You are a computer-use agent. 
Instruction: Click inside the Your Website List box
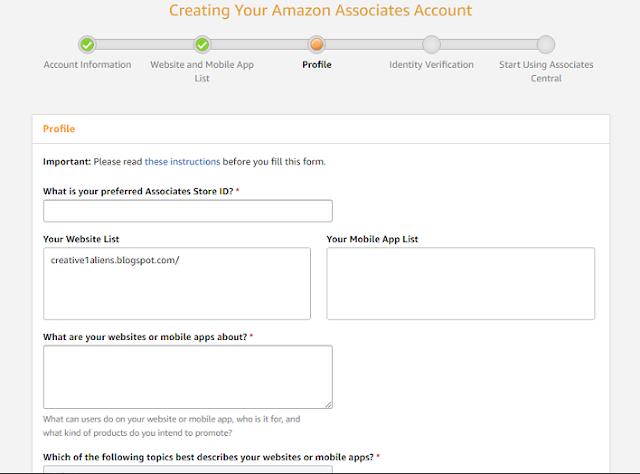[x=177, y=283]
